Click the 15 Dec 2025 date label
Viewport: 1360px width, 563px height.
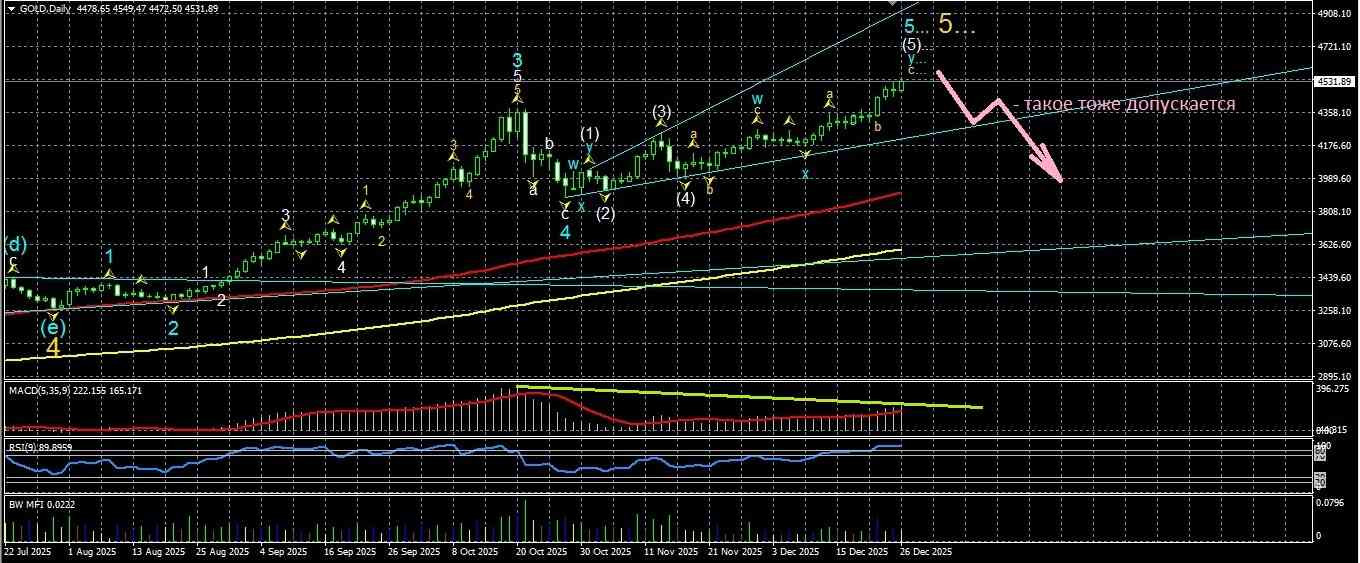(x=864, y=551)
